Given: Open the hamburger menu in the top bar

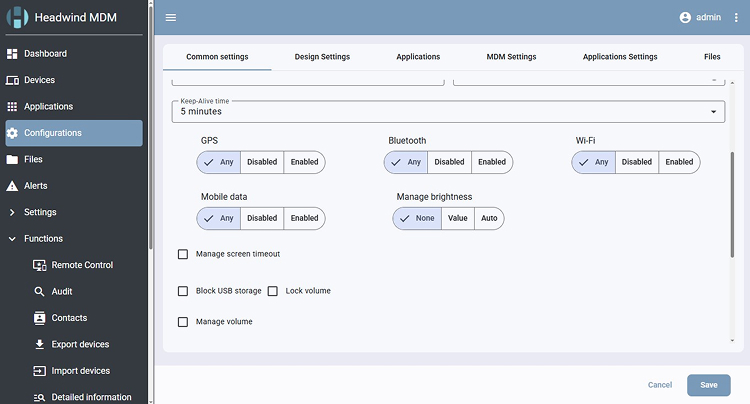Looking at the screenshot, I should click(x=171, y=17).
